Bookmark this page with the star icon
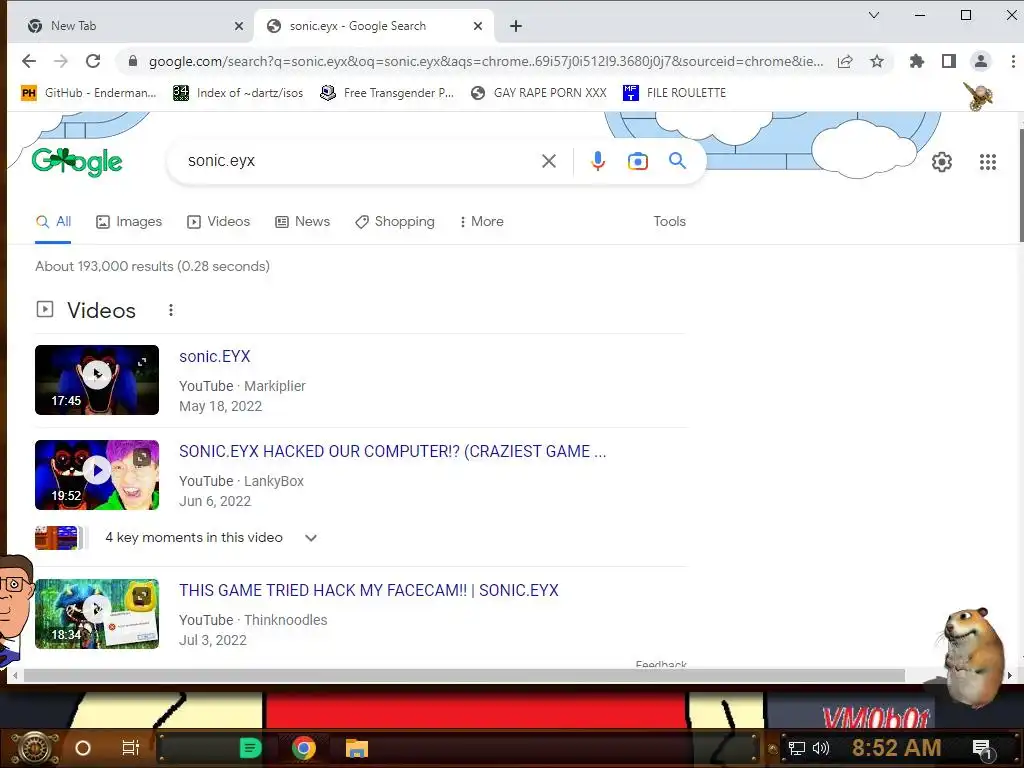 [x=877, y=61]
